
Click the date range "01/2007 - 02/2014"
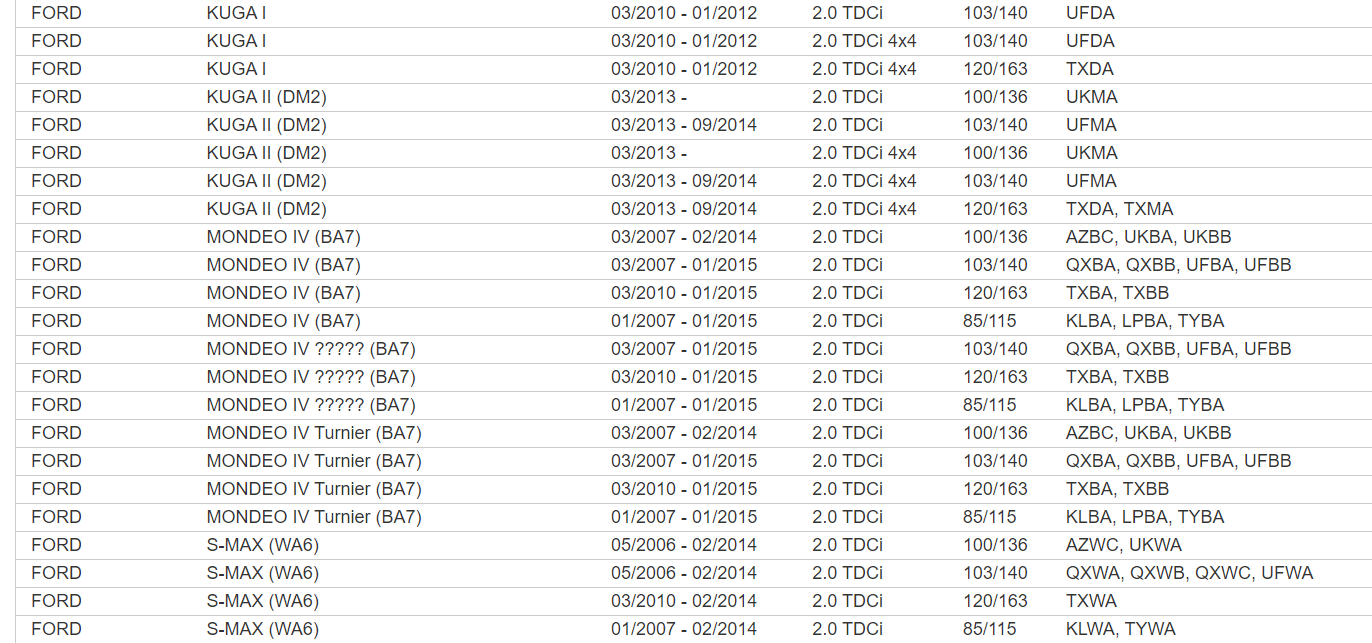point(684,629)
